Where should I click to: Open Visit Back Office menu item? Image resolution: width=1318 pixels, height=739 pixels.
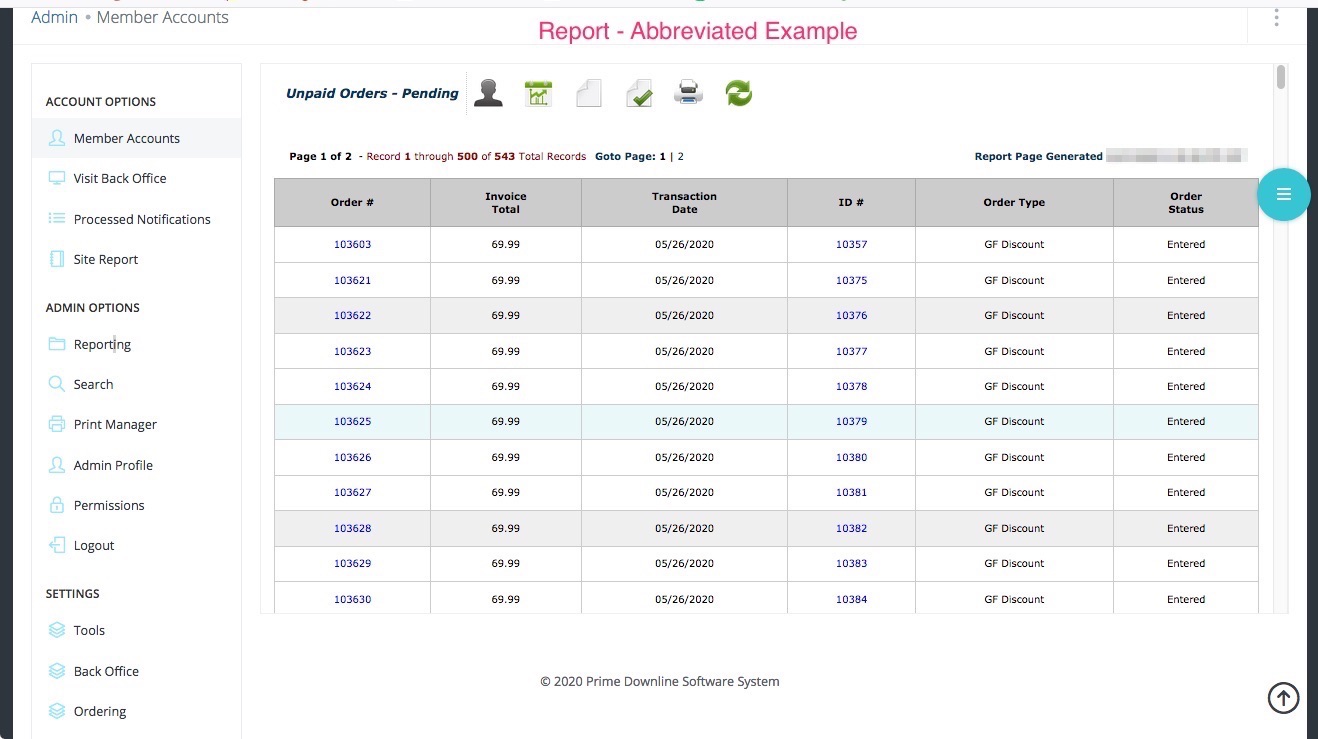coord(120,178)
